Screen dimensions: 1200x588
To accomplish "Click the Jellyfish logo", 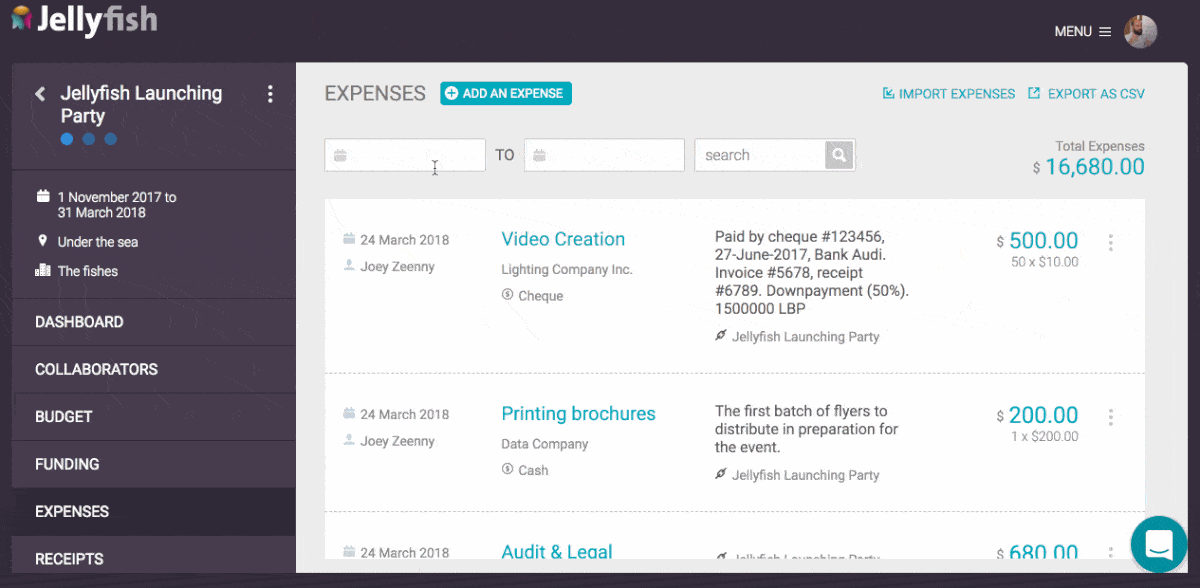I will point(84,21).
